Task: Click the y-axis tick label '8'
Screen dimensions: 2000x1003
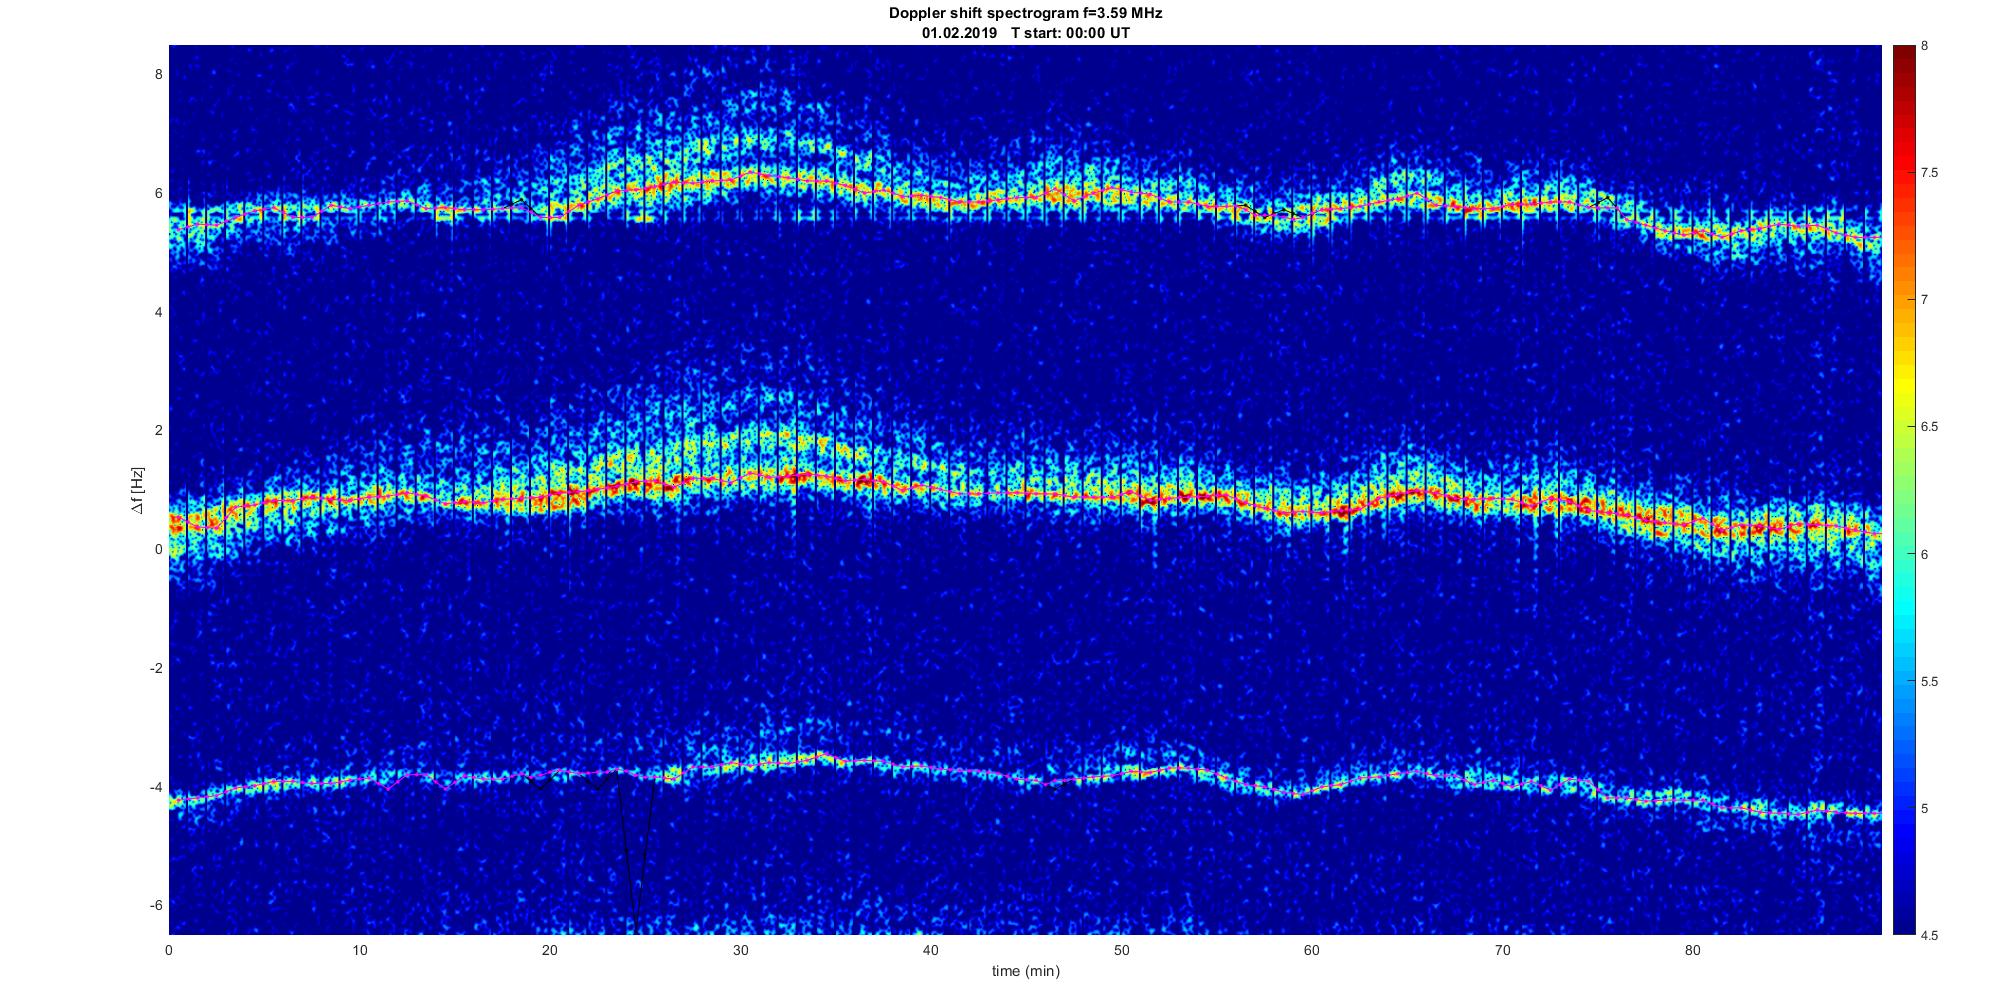Action: pyautogui.click(x=157, y=74)
